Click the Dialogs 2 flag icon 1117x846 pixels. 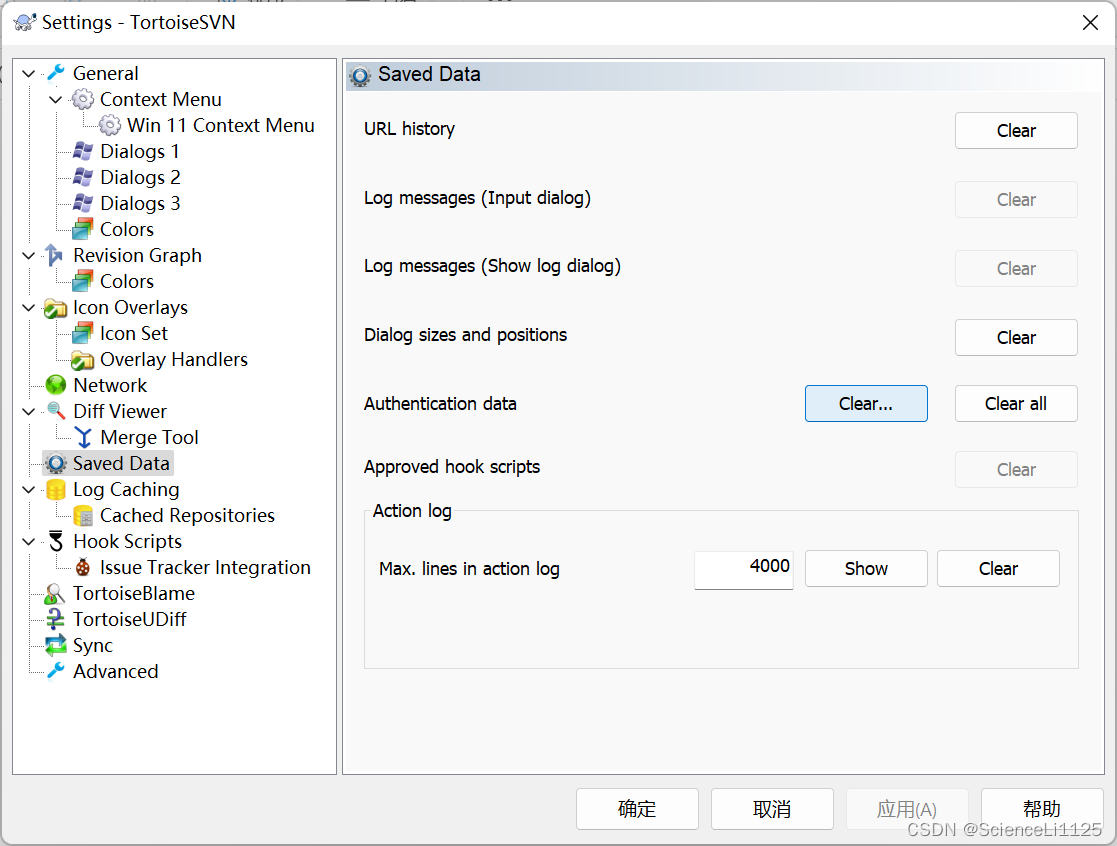[x=83, y=177]
